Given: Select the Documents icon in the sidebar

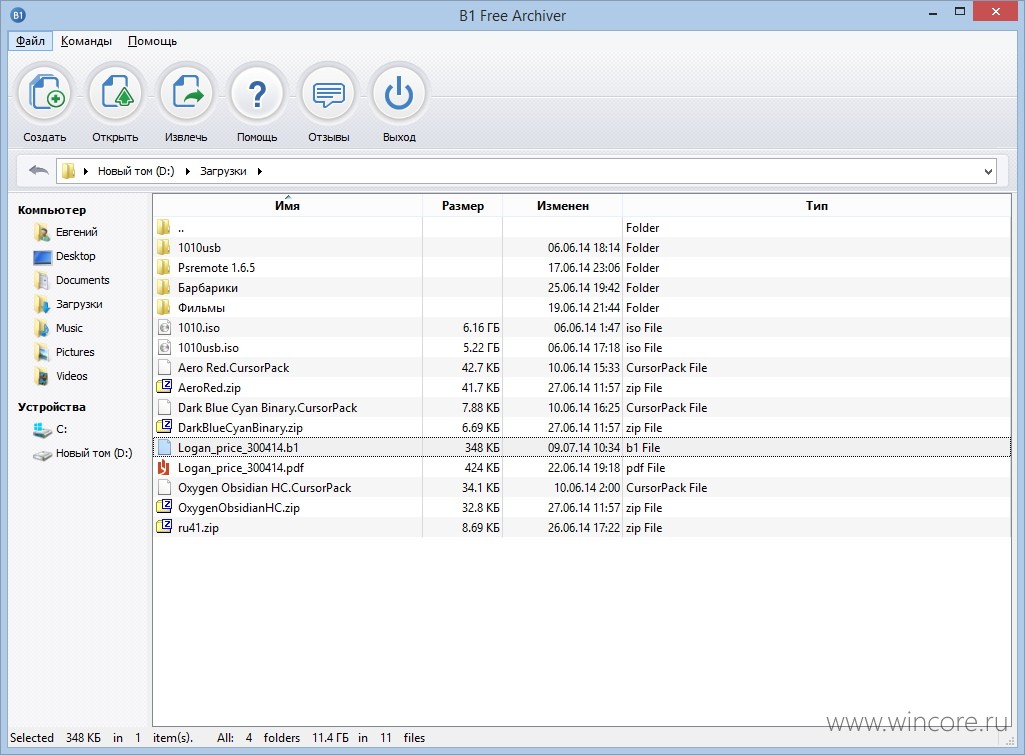Looking at the screenshot, I should click(x=41, y=280).
